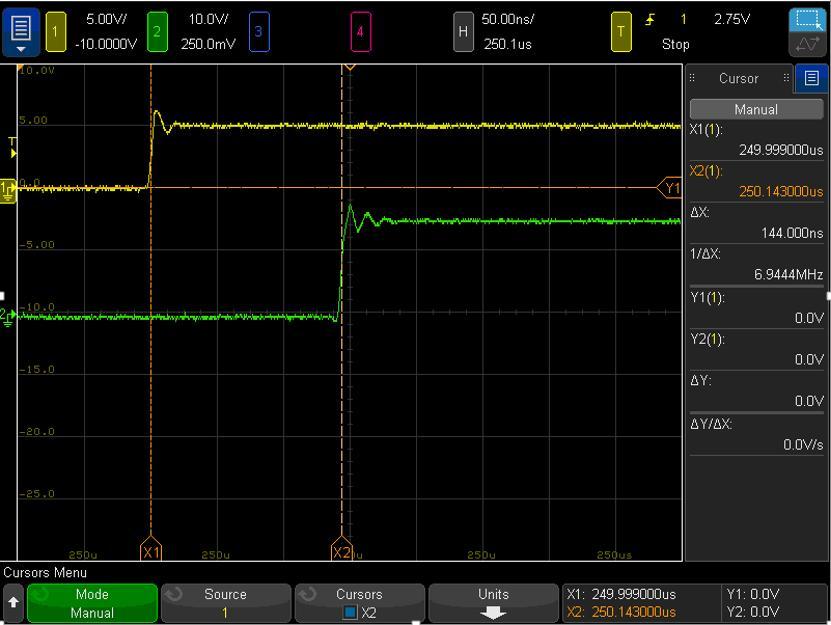Open the Cursors X2 softkey
Image resolution: width=831 pixels, height=625 pixels.
coord(359,603)
